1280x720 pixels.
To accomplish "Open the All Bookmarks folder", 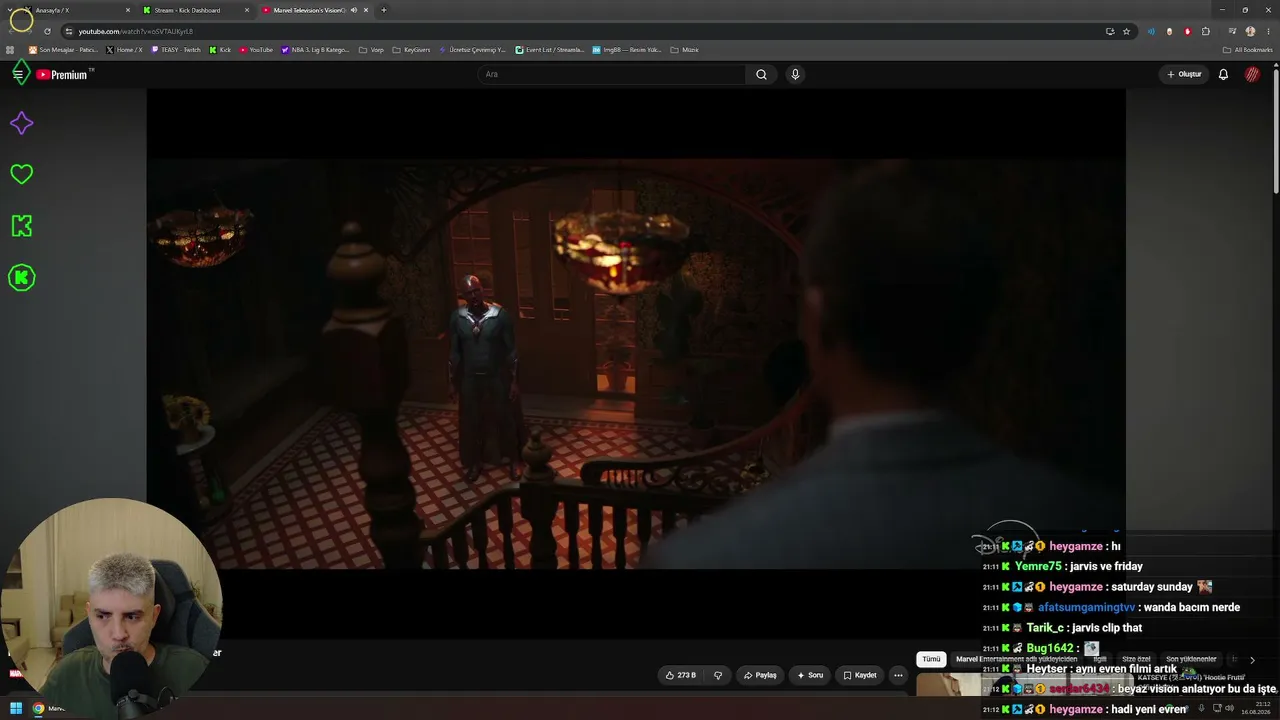I will pos(1248,50).
